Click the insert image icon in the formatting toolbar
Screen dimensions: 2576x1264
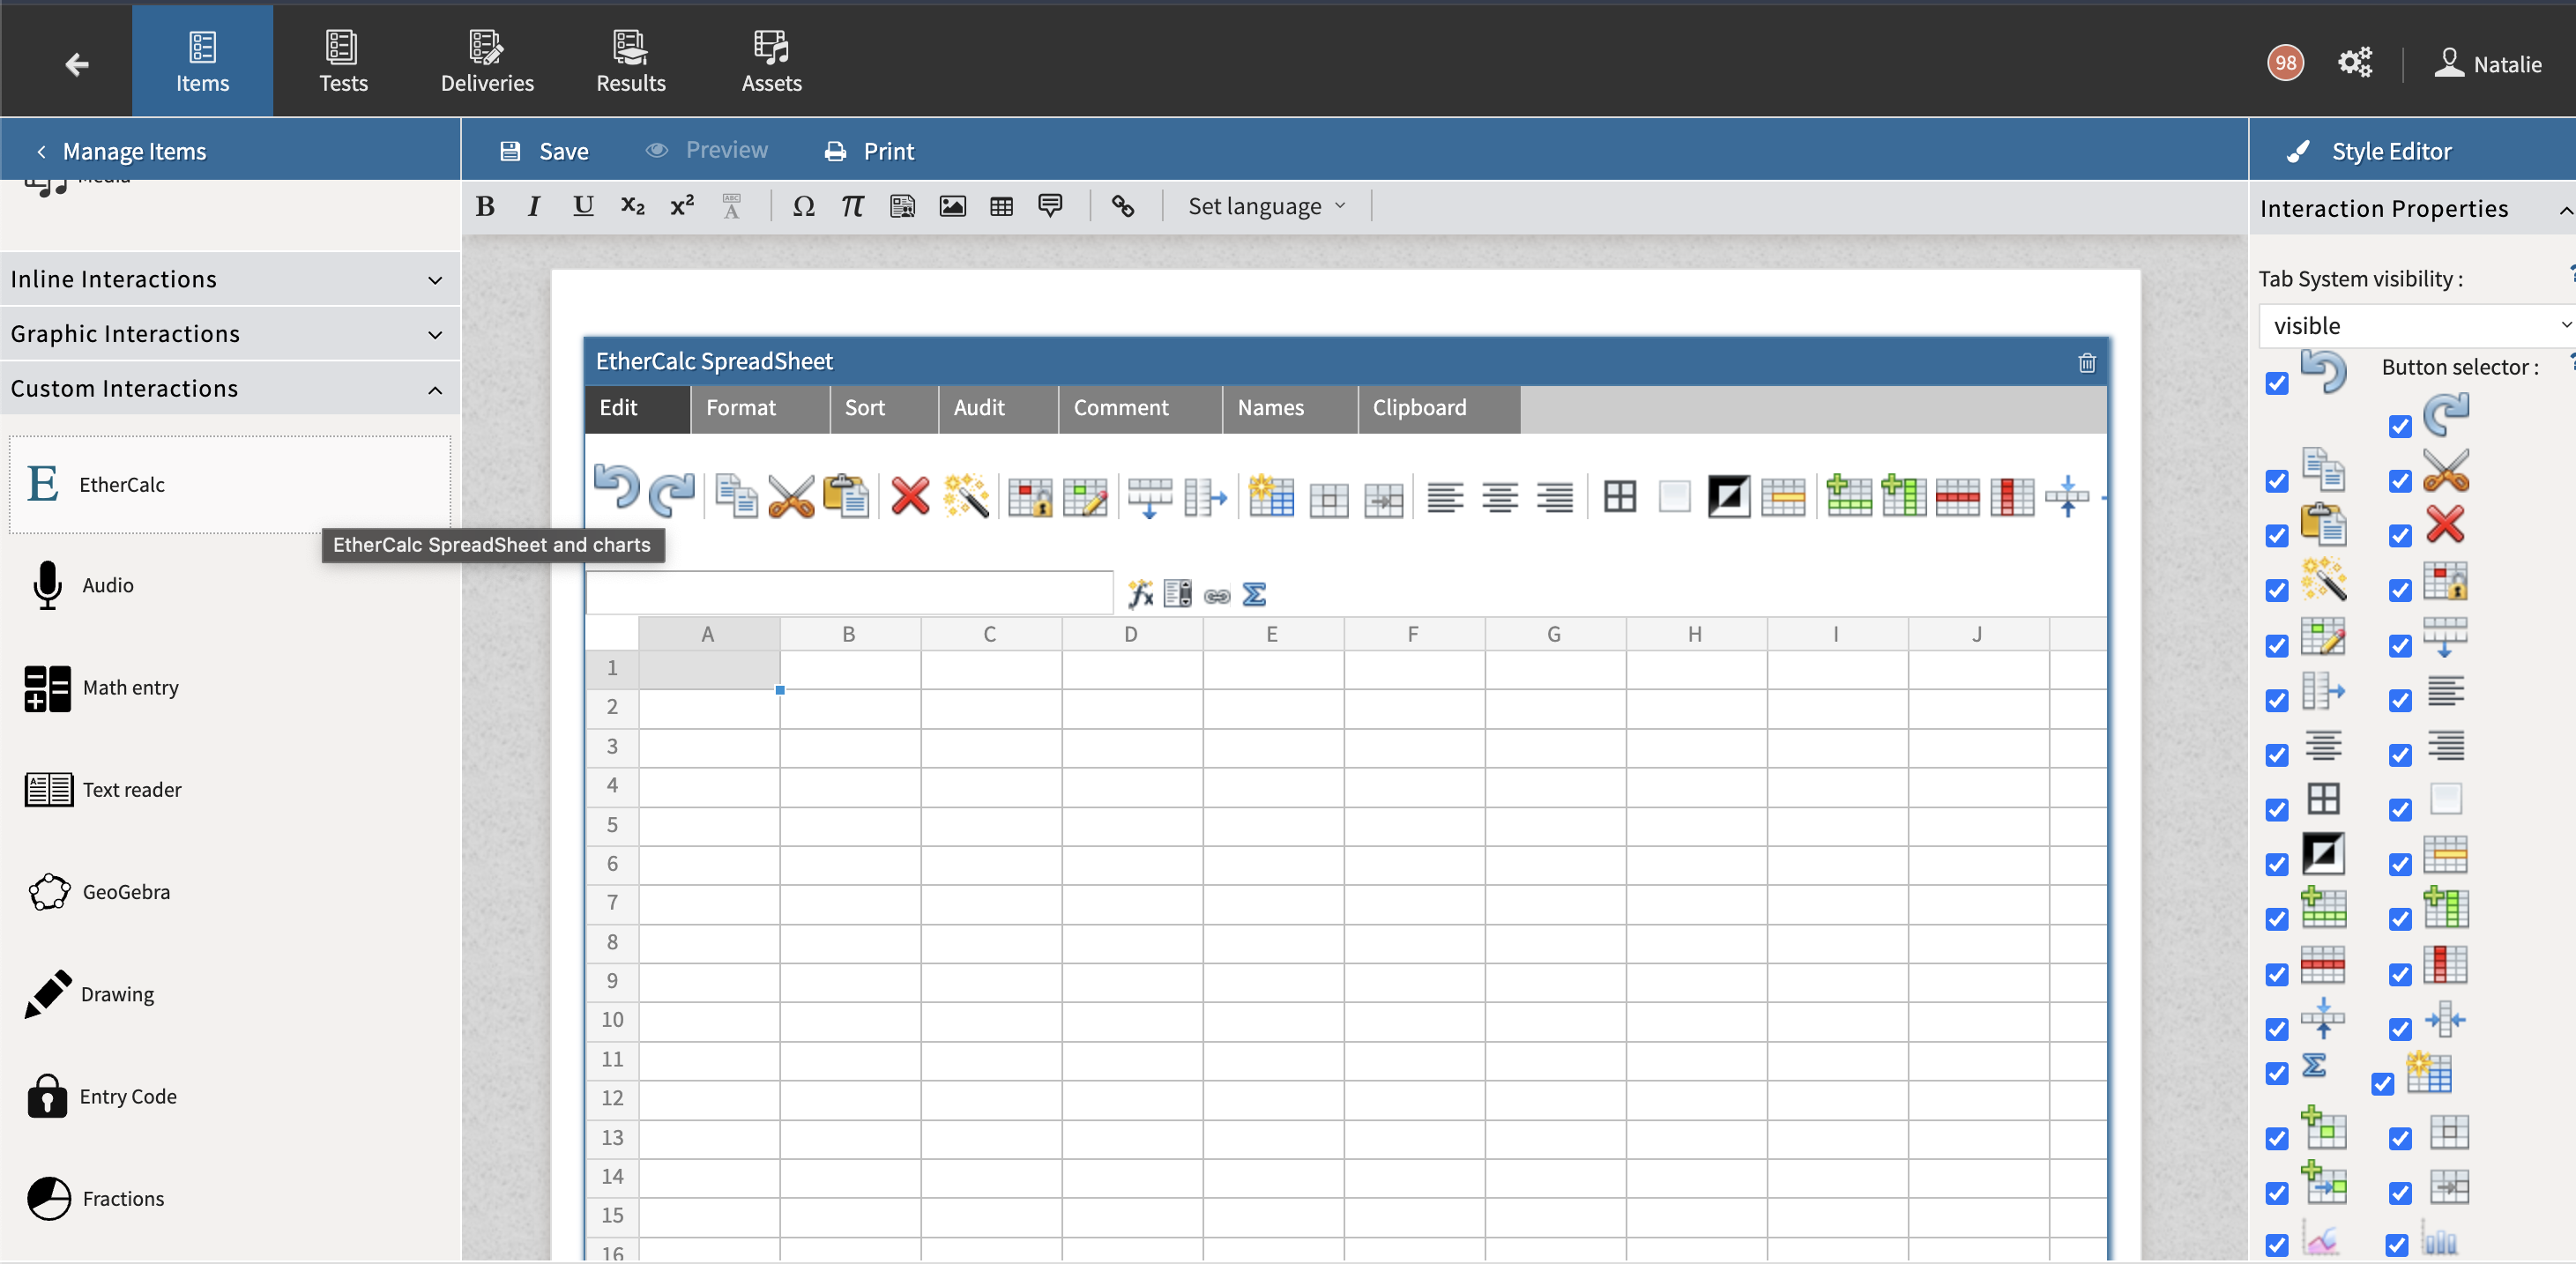[951, 206]
